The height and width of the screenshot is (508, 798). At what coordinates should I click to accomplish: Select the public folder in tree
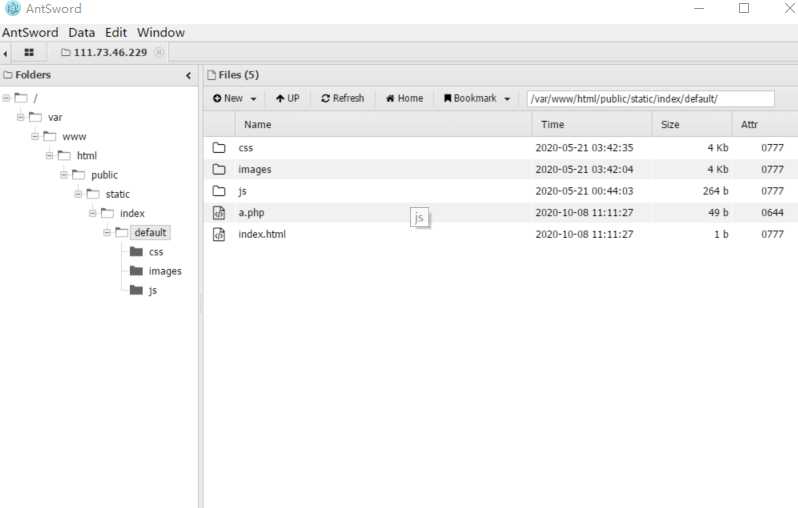point(104,175)
